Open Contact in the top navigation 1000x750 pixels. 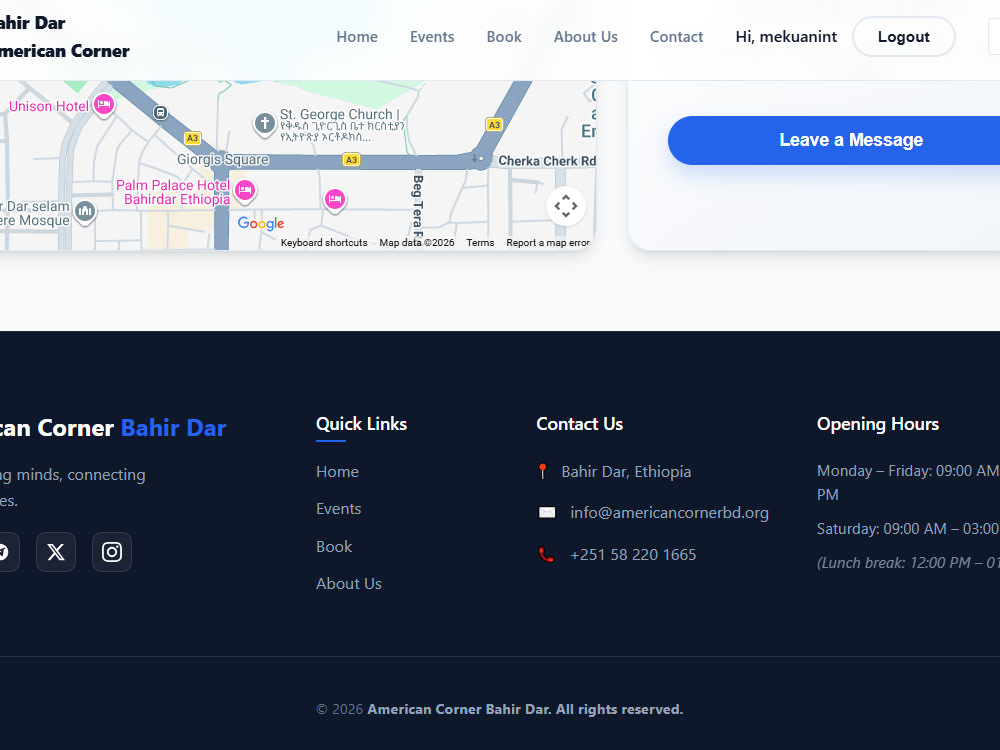[676, 37]
